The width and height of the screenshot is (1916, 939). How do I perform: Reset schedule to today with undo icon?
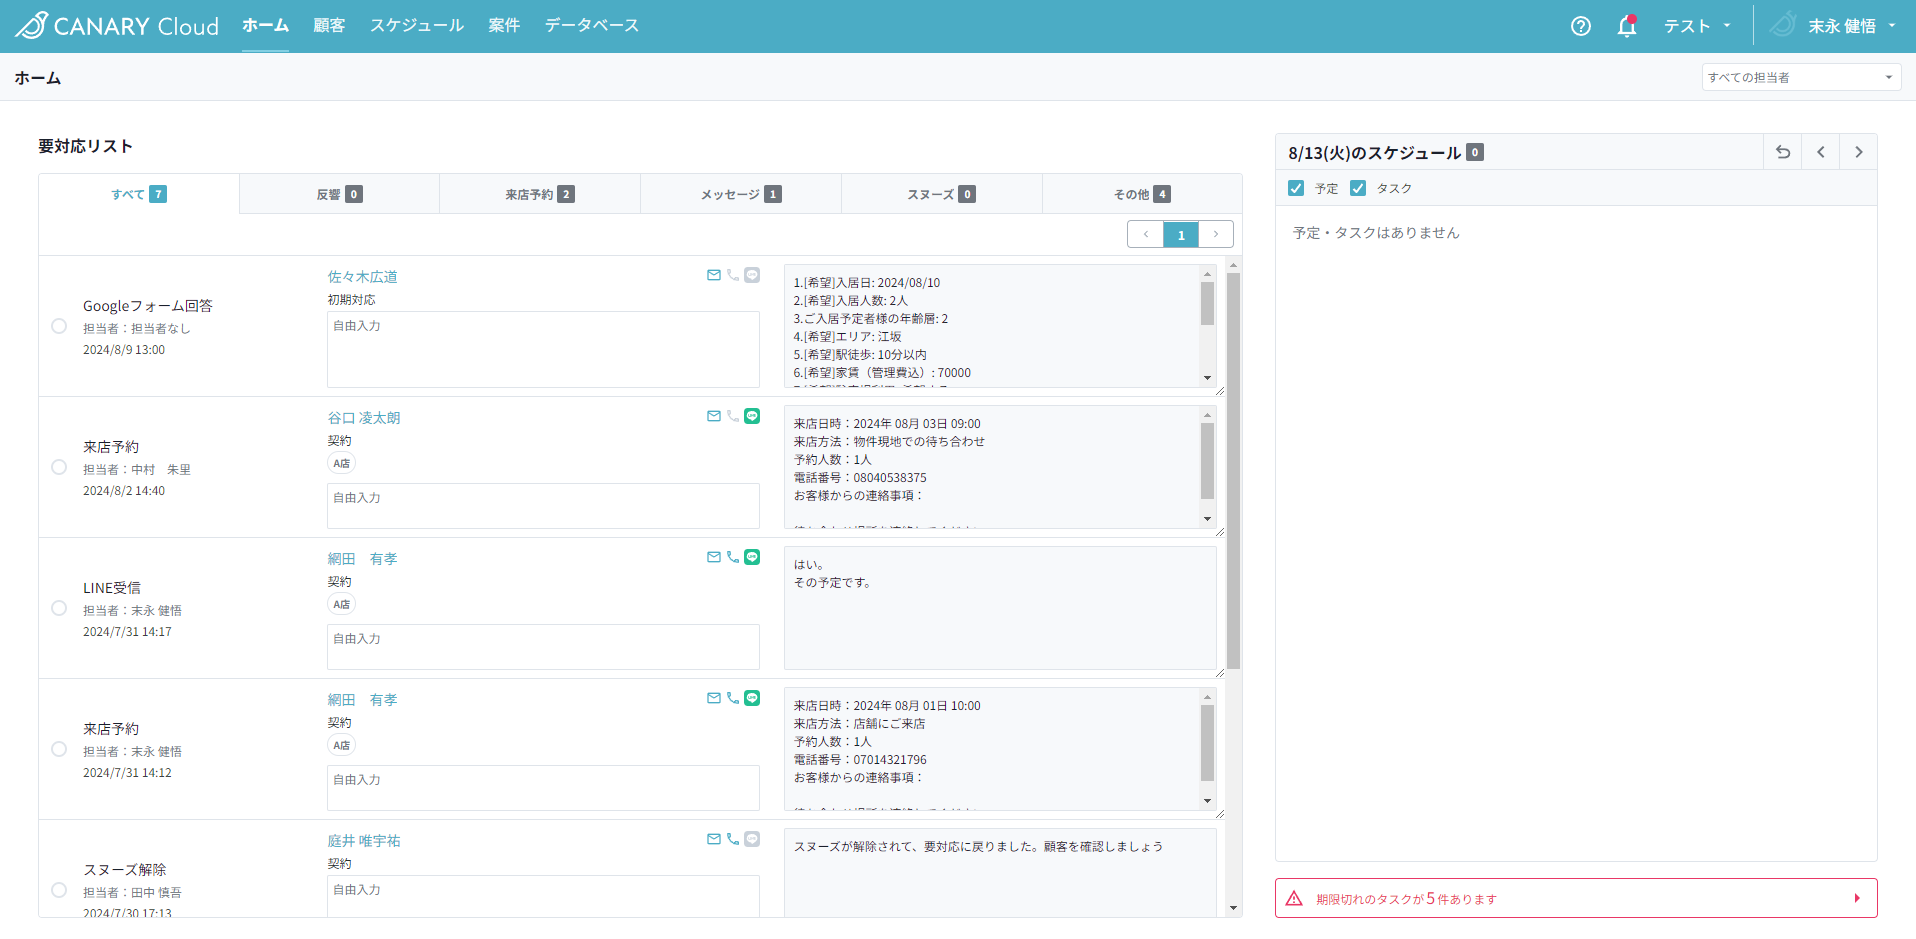pyautogui.click(x=1783, y=152)
